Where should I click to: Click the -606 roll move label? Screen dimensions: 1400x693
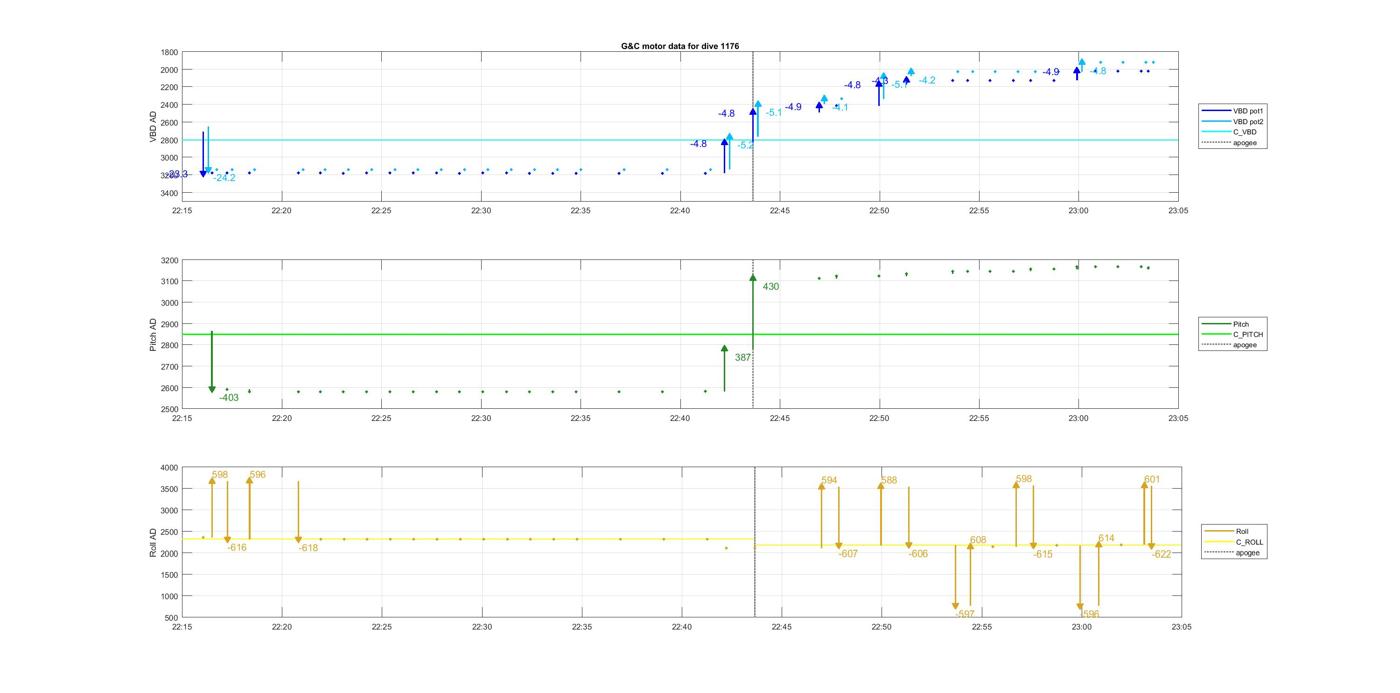tap(918, 554)
